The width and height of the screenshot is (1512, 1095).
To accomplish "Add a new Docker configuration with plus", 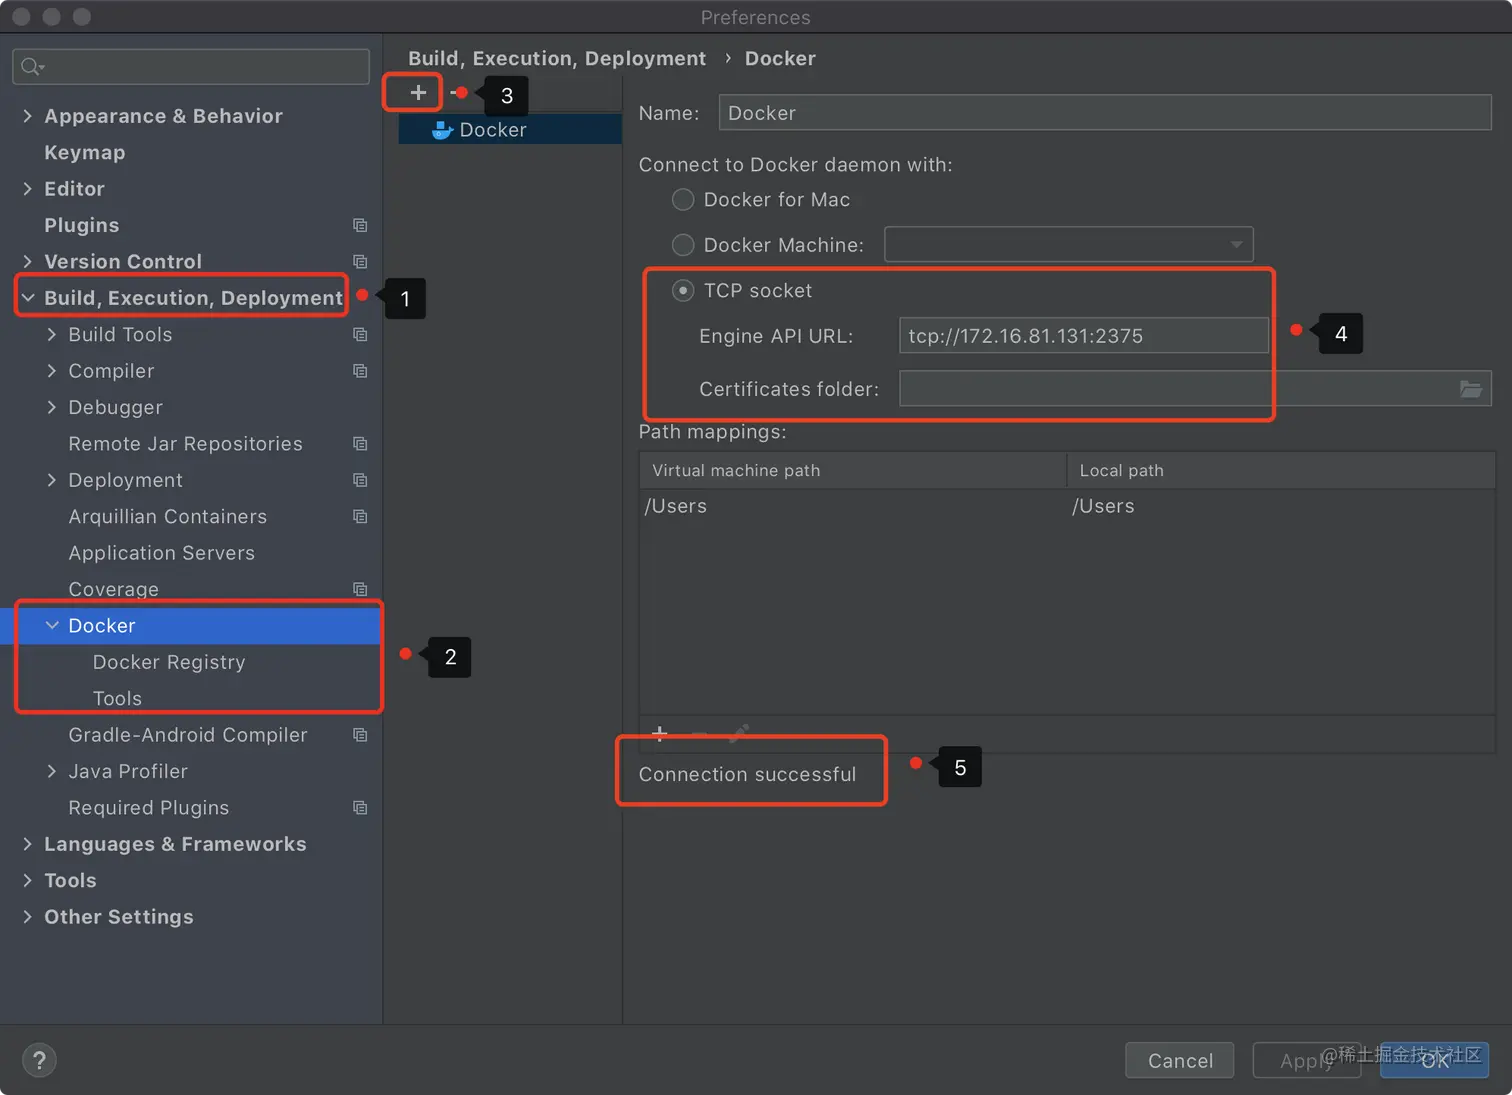I will [x=418, y=93].
